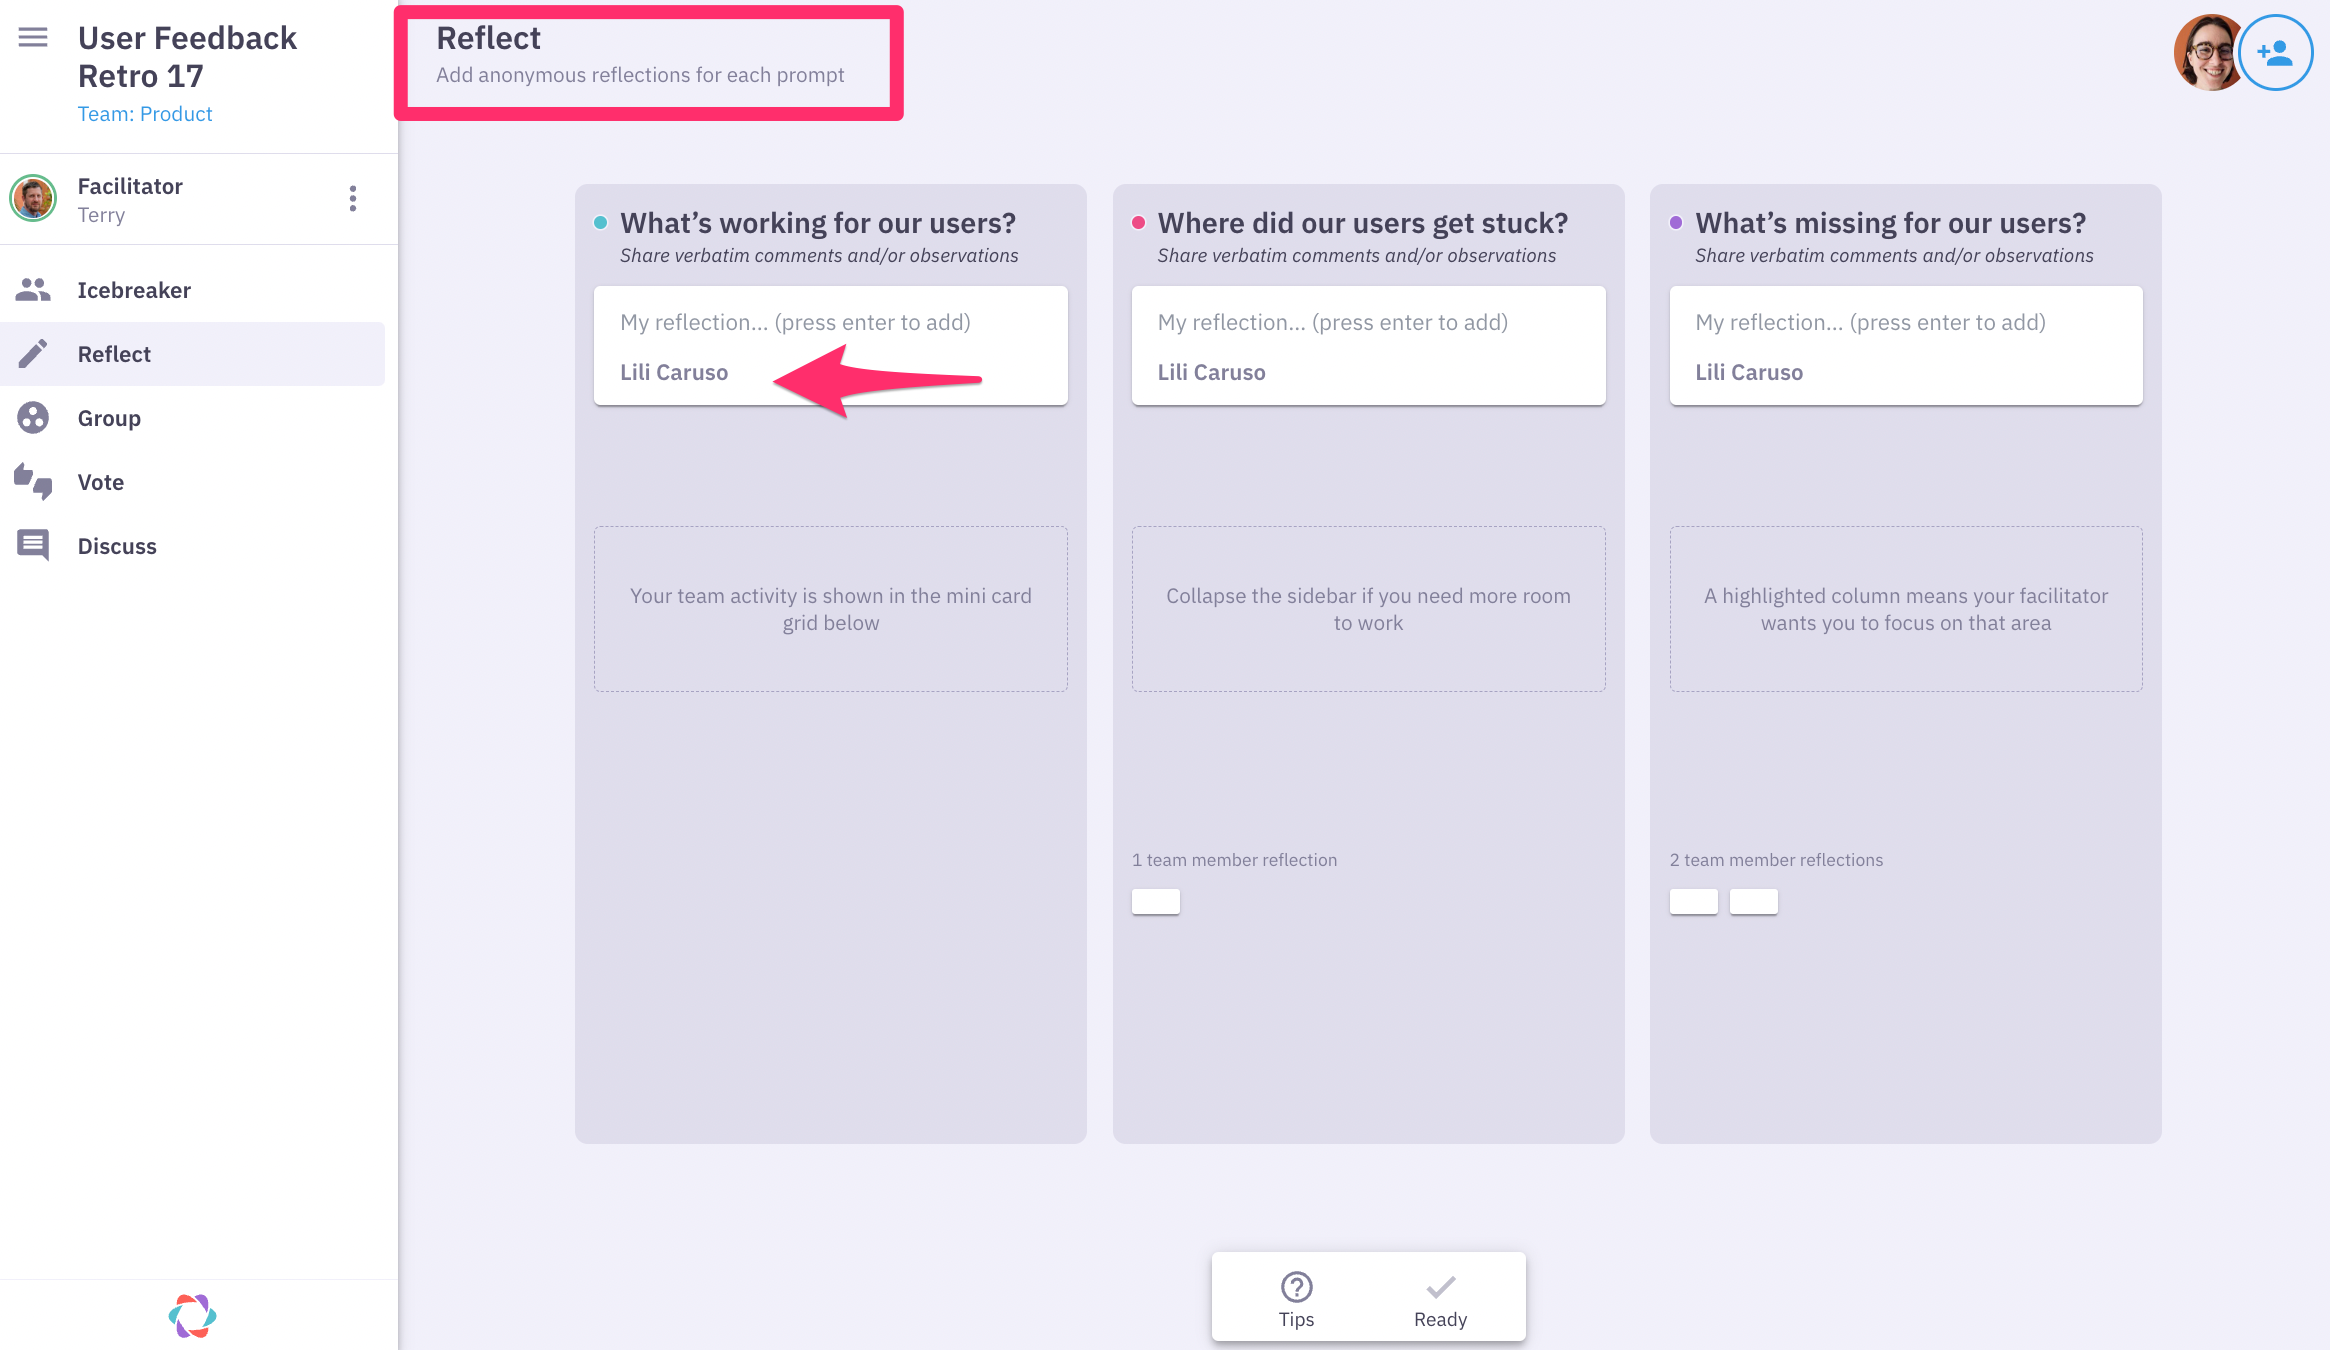Click the mini card below Where did users get stuck

pyautogui.click(x=1155, y=900)
